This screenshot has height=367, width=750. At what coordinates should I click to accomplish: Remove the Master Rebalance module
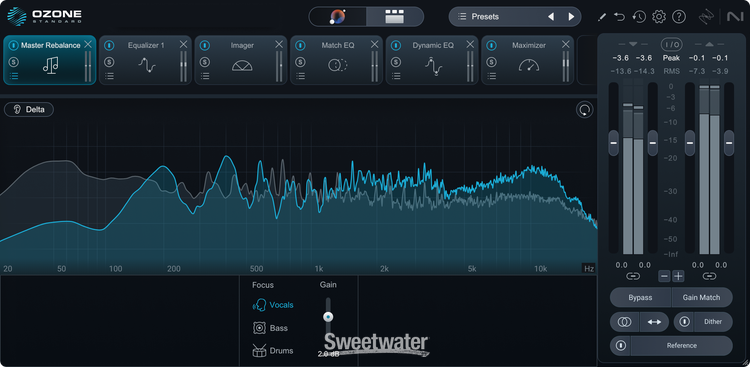(x=88, y=44)
